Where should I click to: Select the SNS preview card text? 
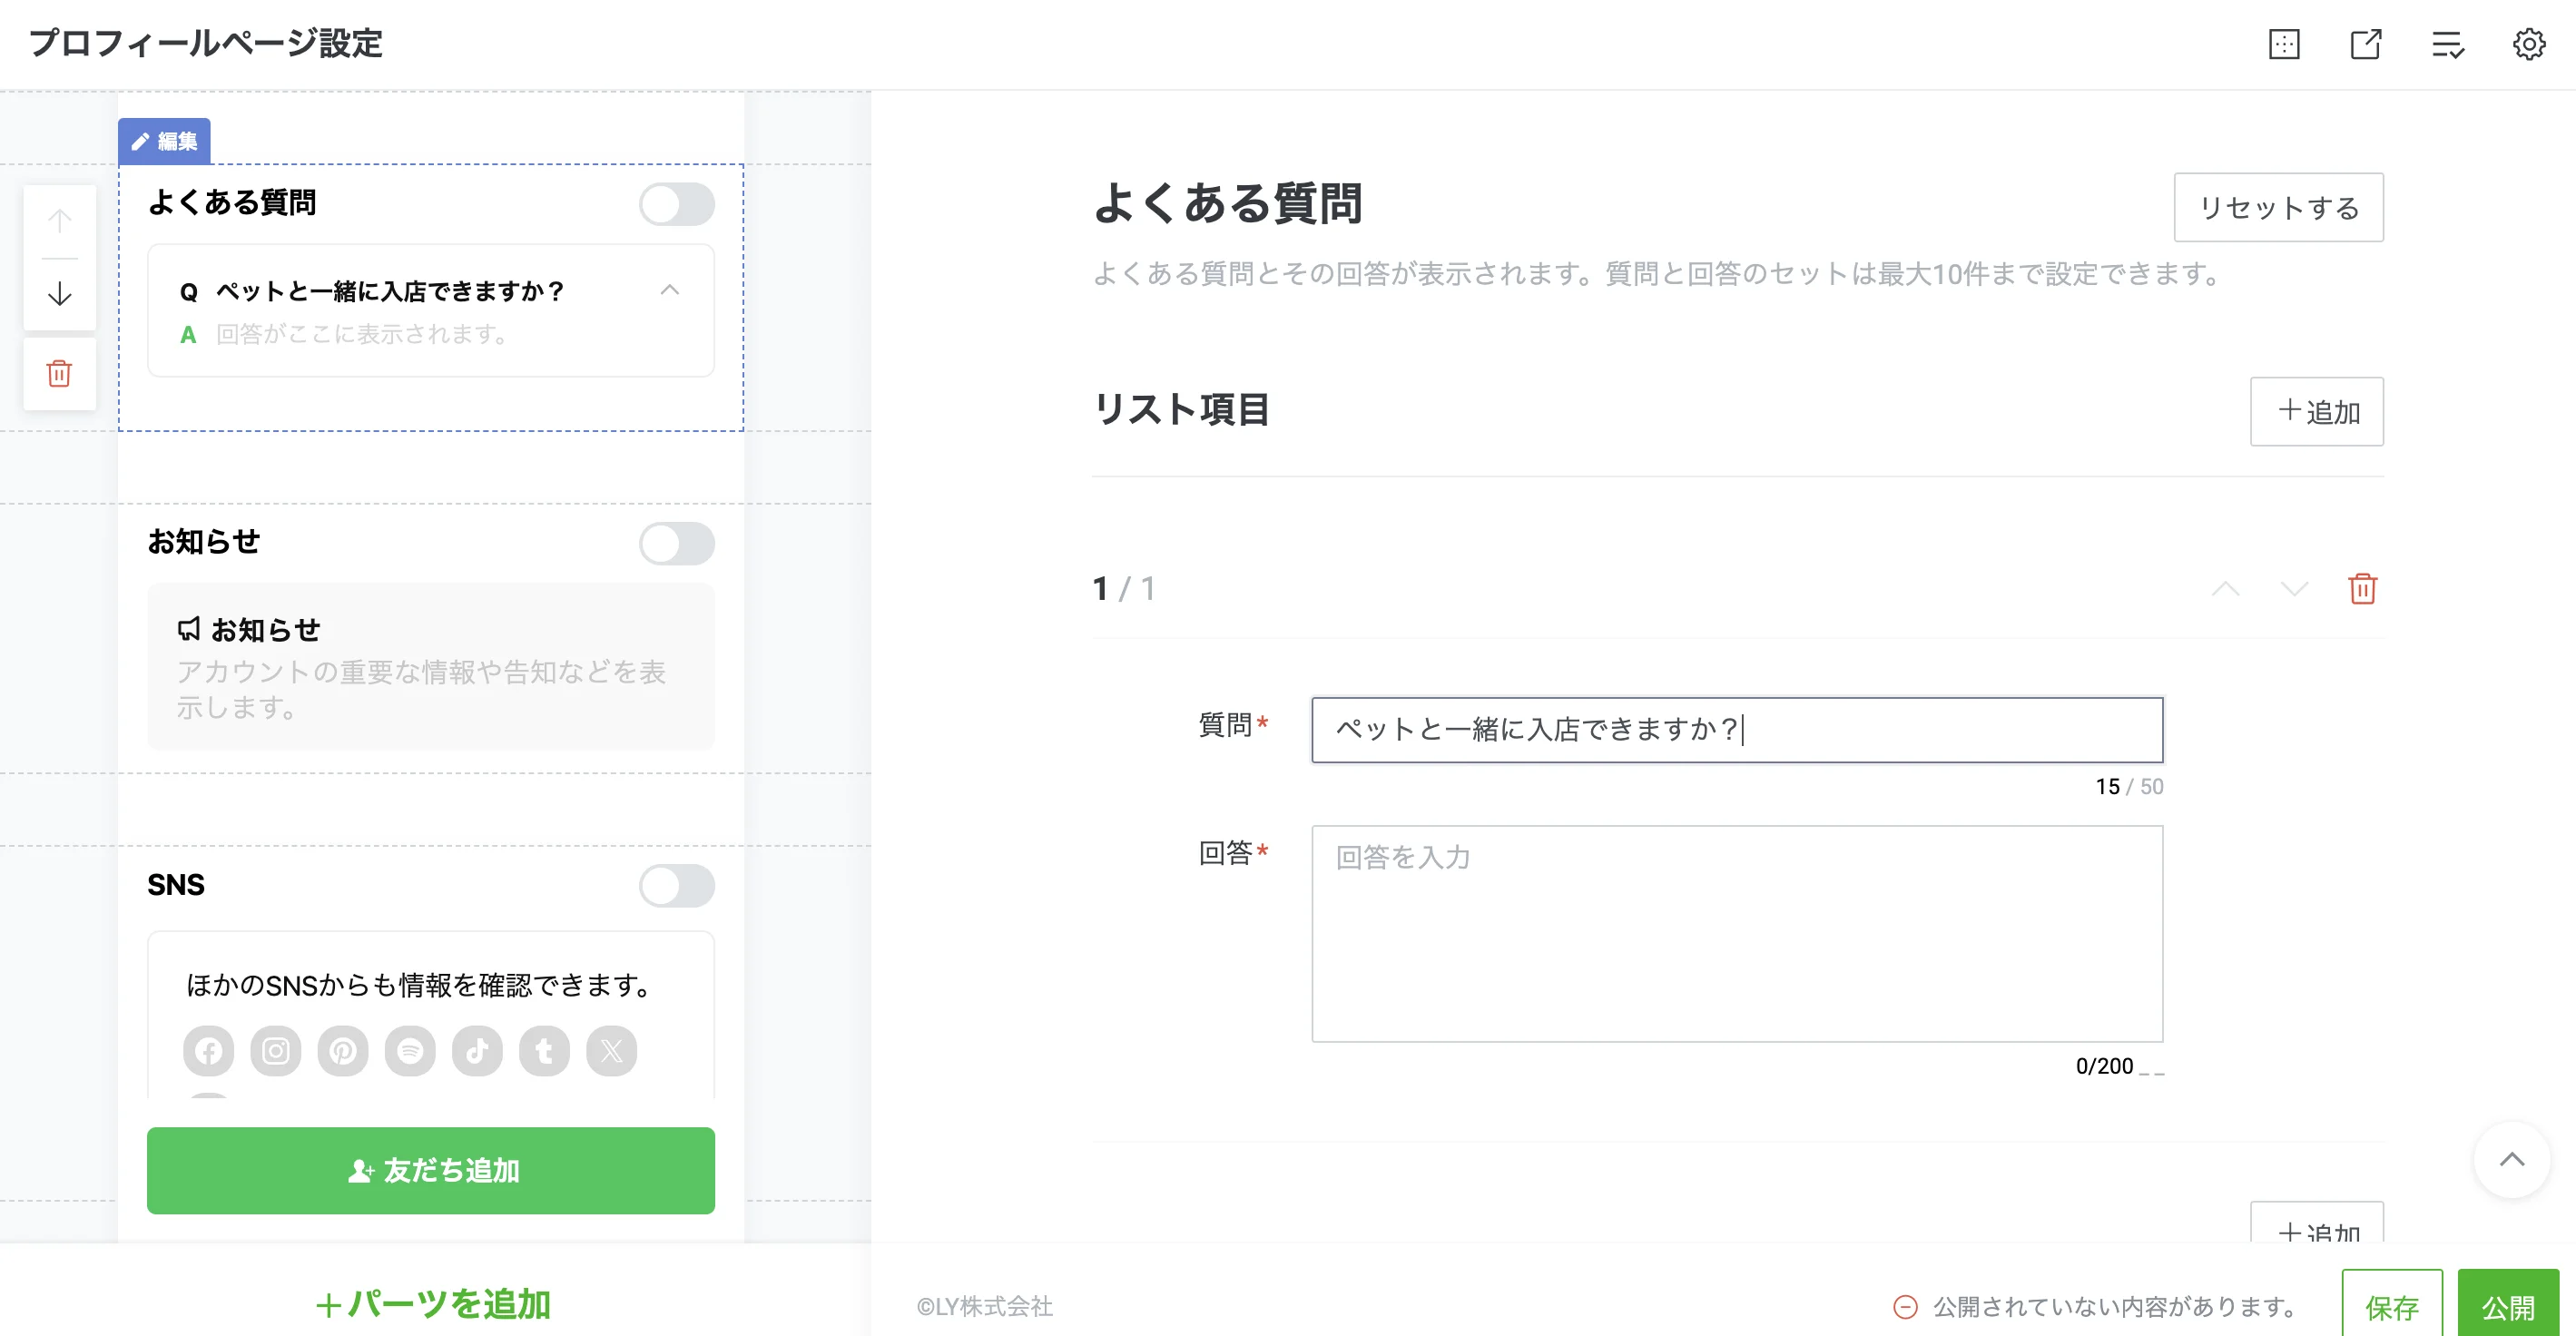pyautogui.click(x=420, y=985)
